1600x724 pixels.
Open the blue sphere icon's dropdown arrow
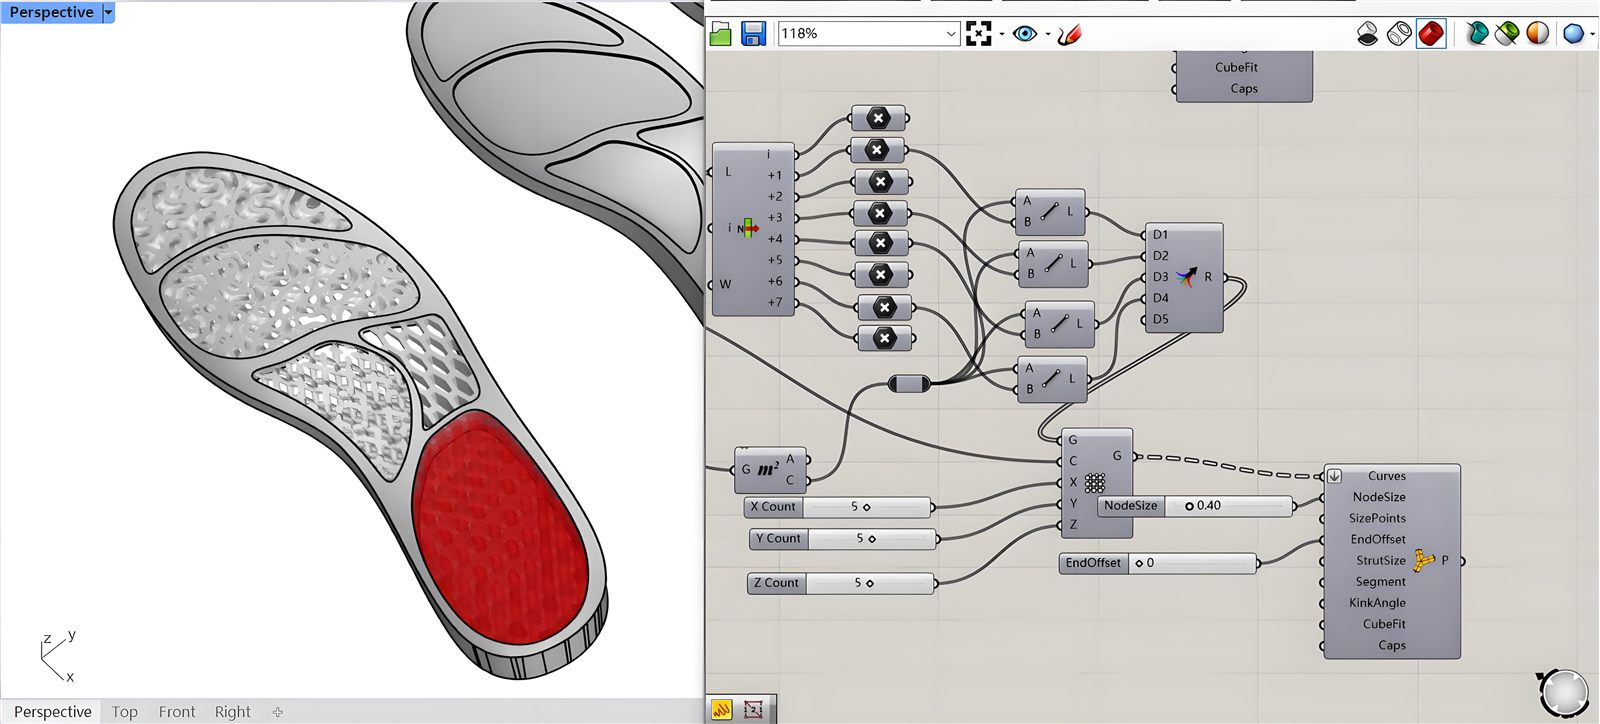tap(1591, 35)
